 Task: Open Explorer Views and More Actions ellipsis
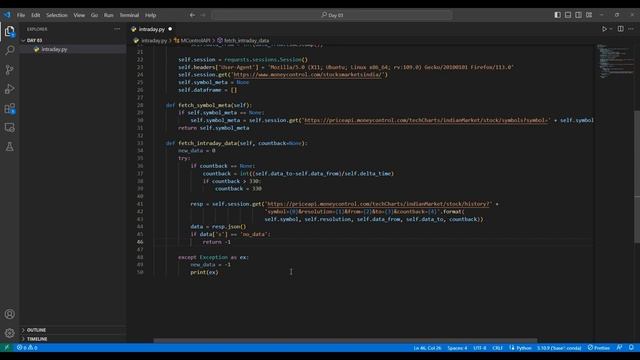click(x=117, y=29)
